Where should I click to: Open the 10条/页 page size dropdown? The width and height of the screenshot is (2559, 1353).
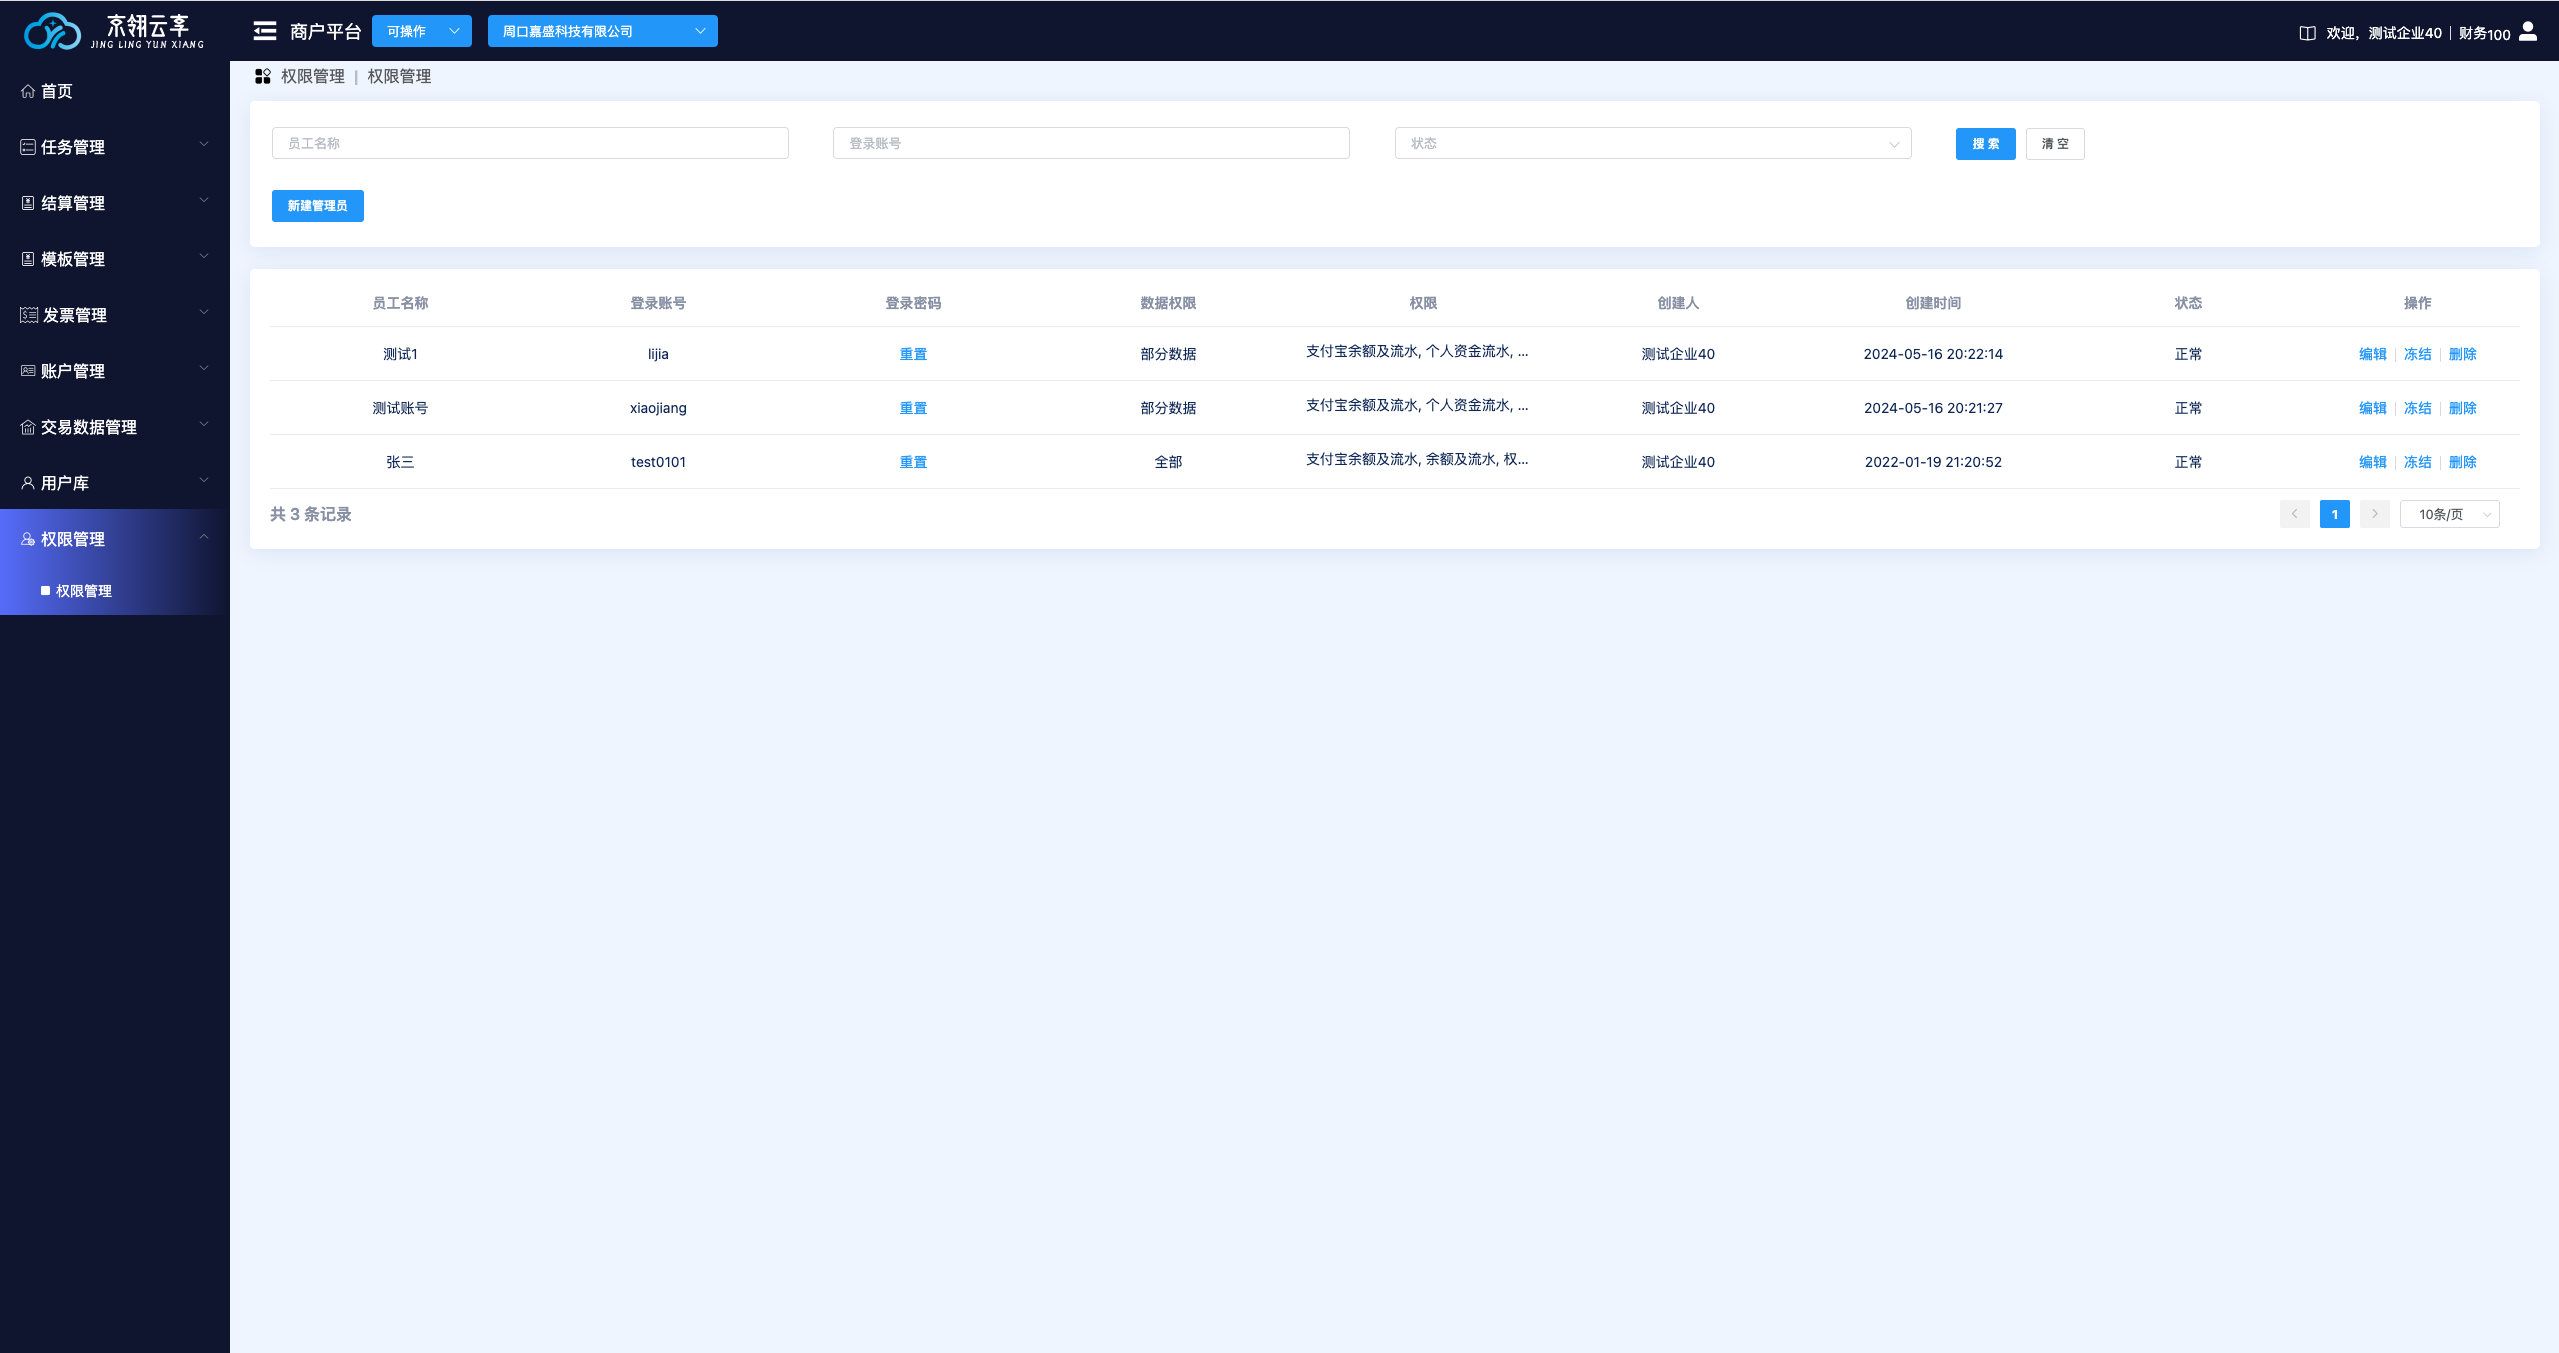tap(2449, 514)
